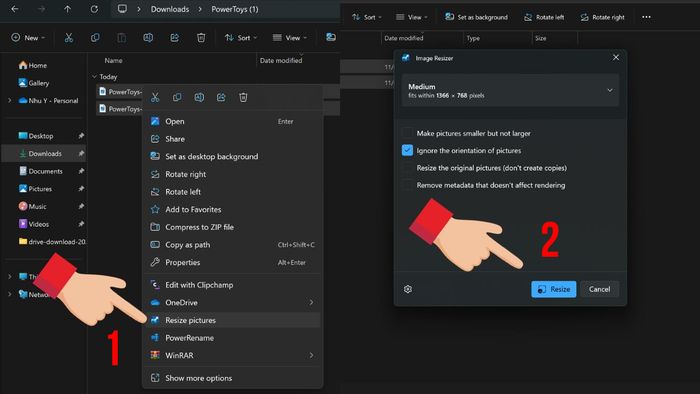Image resolution: width=700 pixels, height=394 pixels.
Task: Uncheck Ignore the orientation of pictures
Action: pos(407,150)
